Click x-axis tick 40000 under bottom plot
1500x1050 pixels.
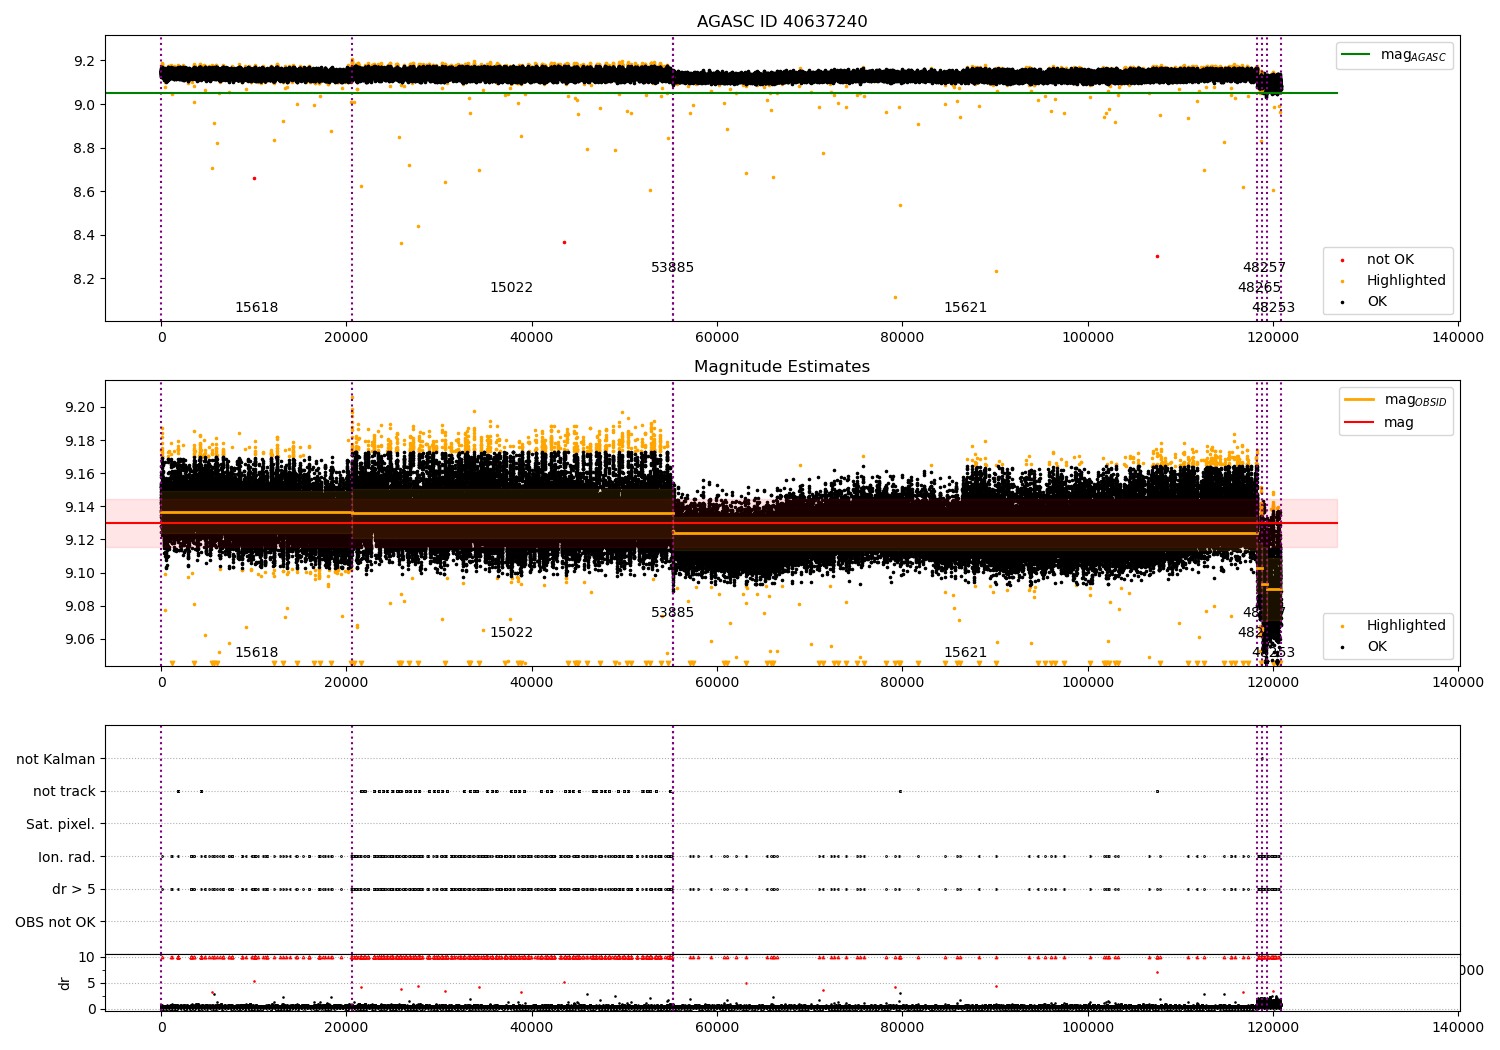pyautogui.click(x=531, y=1027)
